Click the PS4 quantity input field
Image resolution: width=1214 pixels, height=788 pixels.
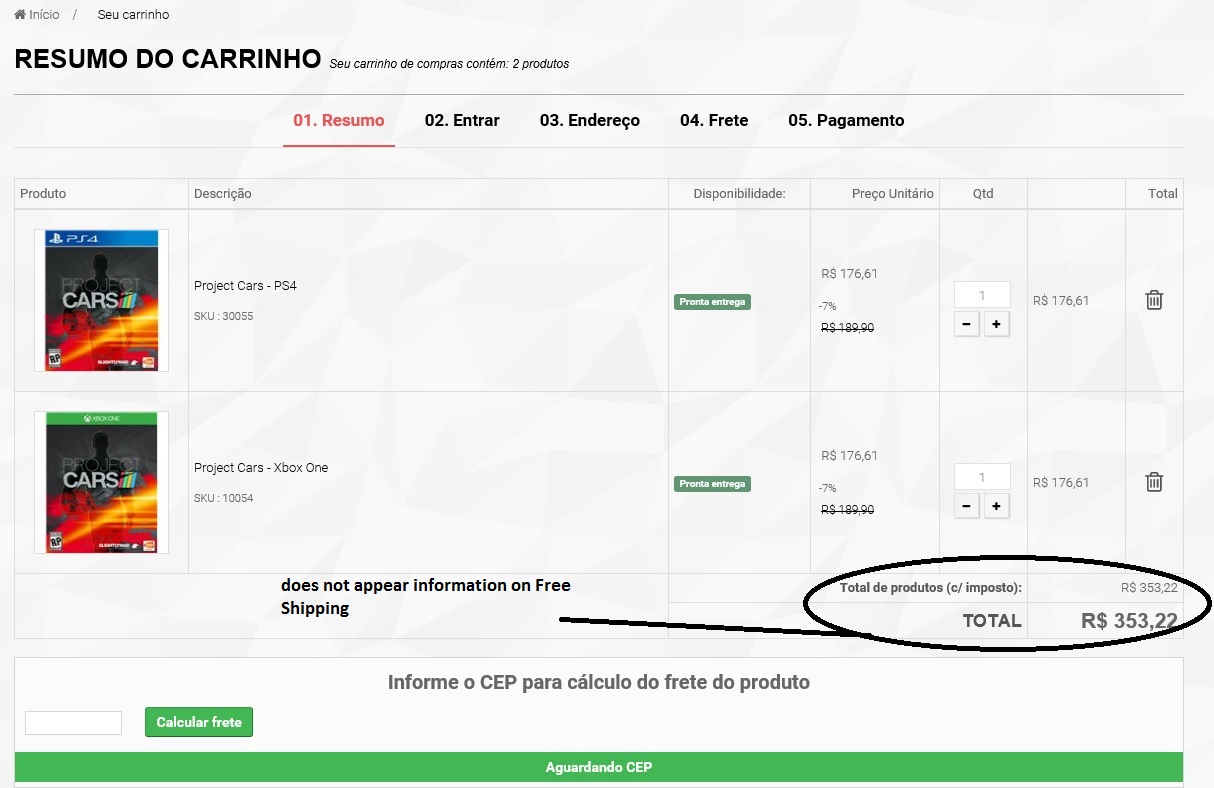[982, 295]
